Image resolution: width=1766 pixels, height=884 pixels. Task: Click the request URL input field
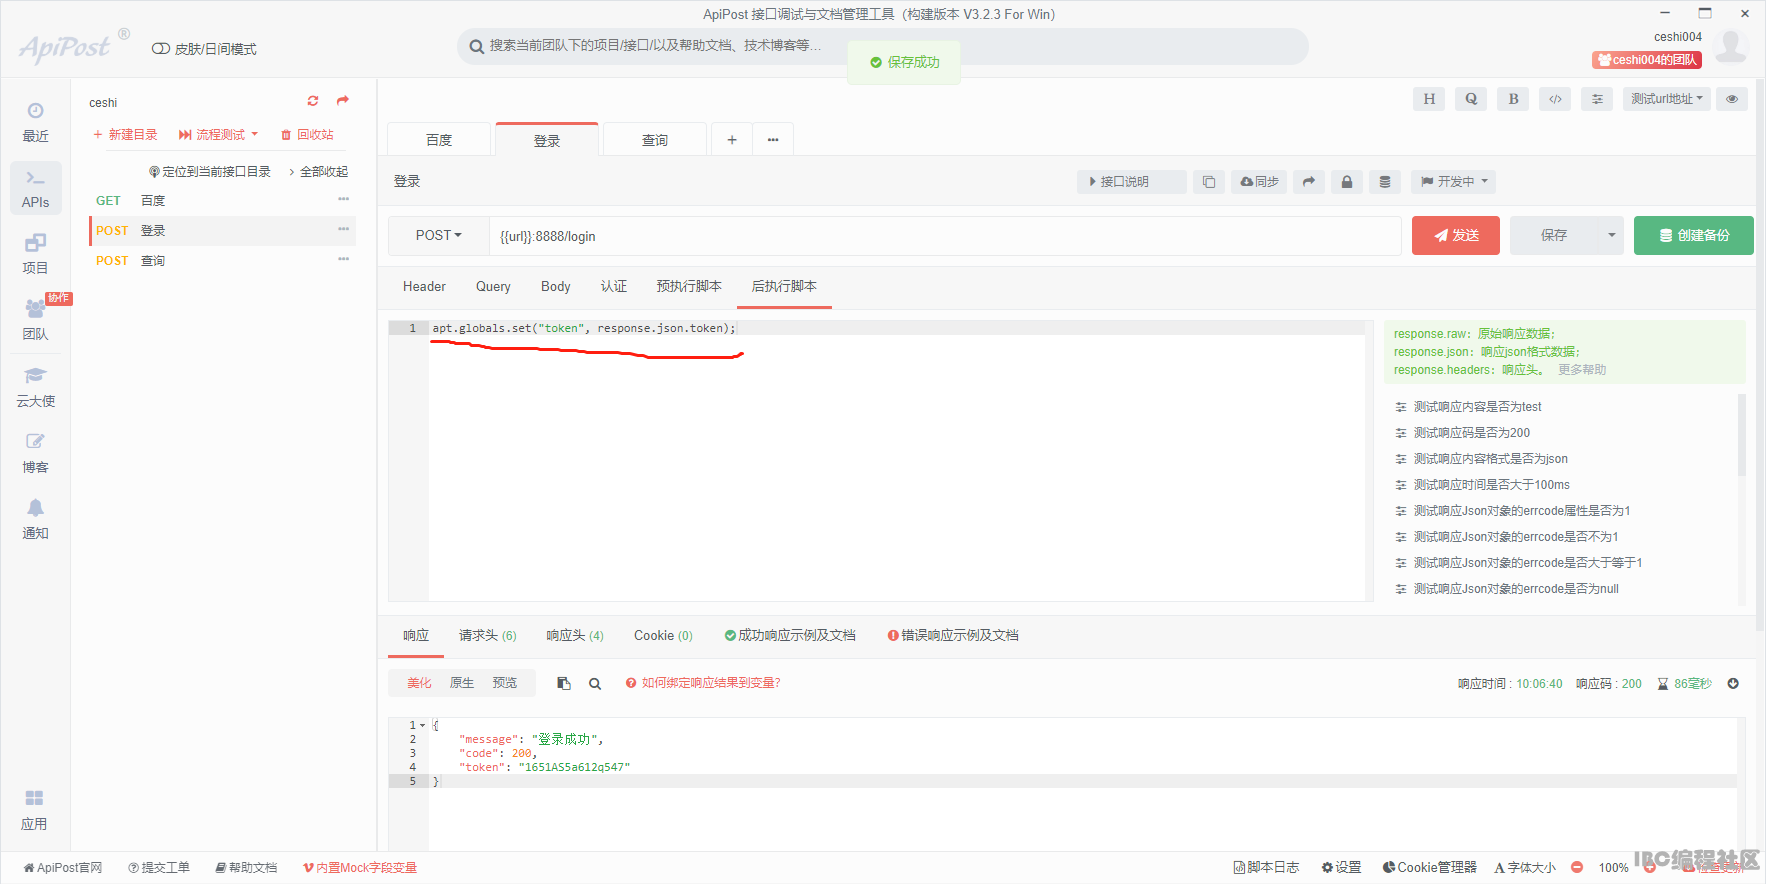pyautogui.click(x=945, y=236)
